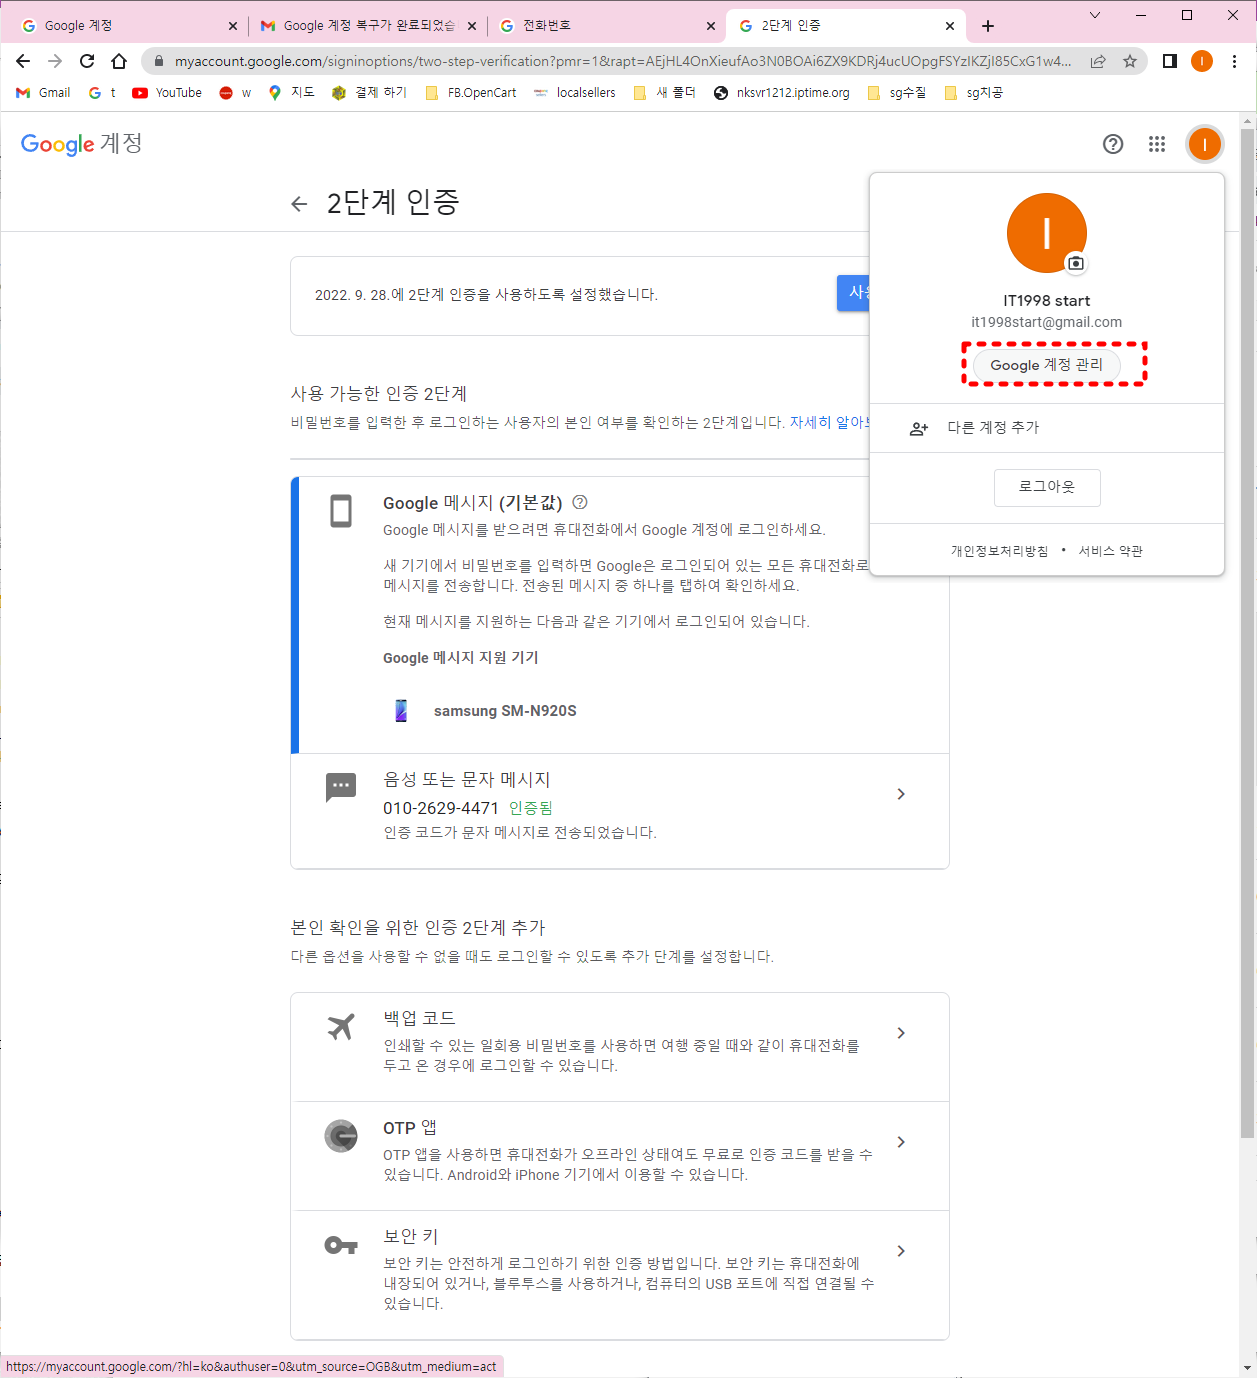The height and width of the screenshot is (1378, 1257).
Task: Open the w bookmark
Action: tap(235, 92)
